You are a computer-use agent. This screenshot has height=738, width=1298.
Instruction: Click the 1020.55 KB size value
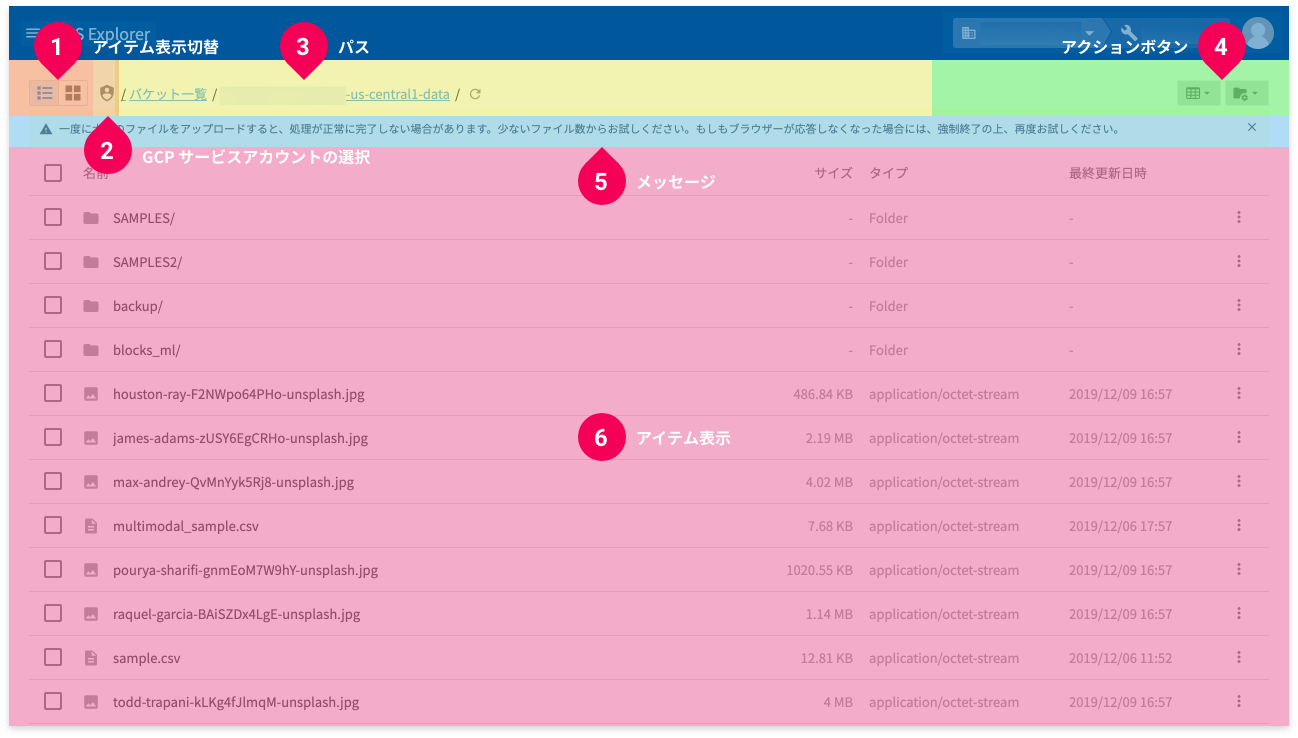click(820, 570)
